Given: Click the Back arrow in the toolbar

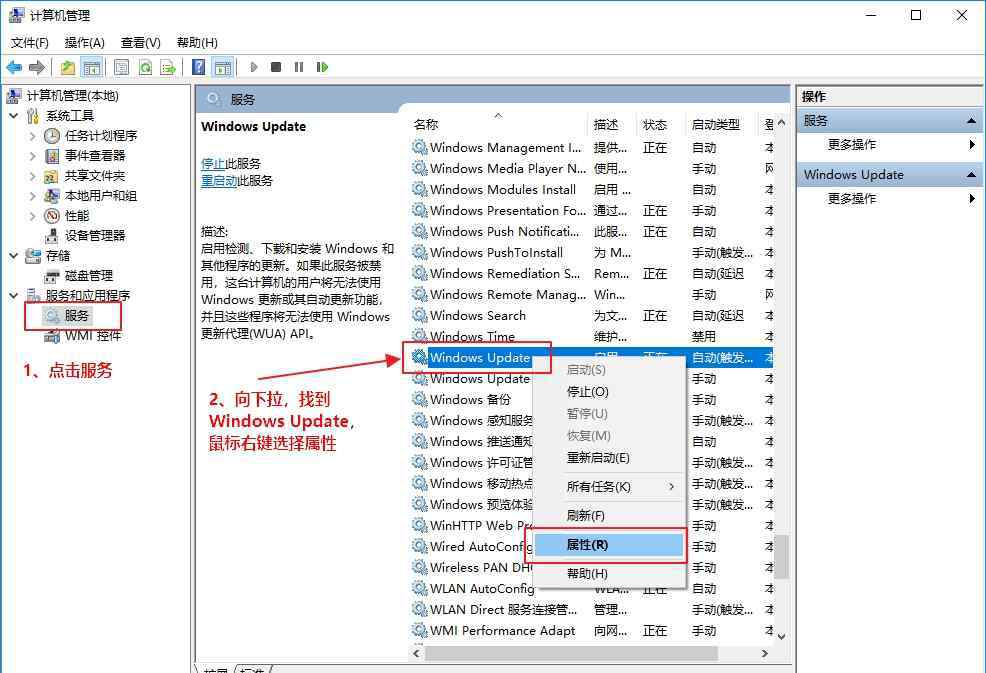Looking at the screenshot, I should pyautogui.click(x=14, y=67).
